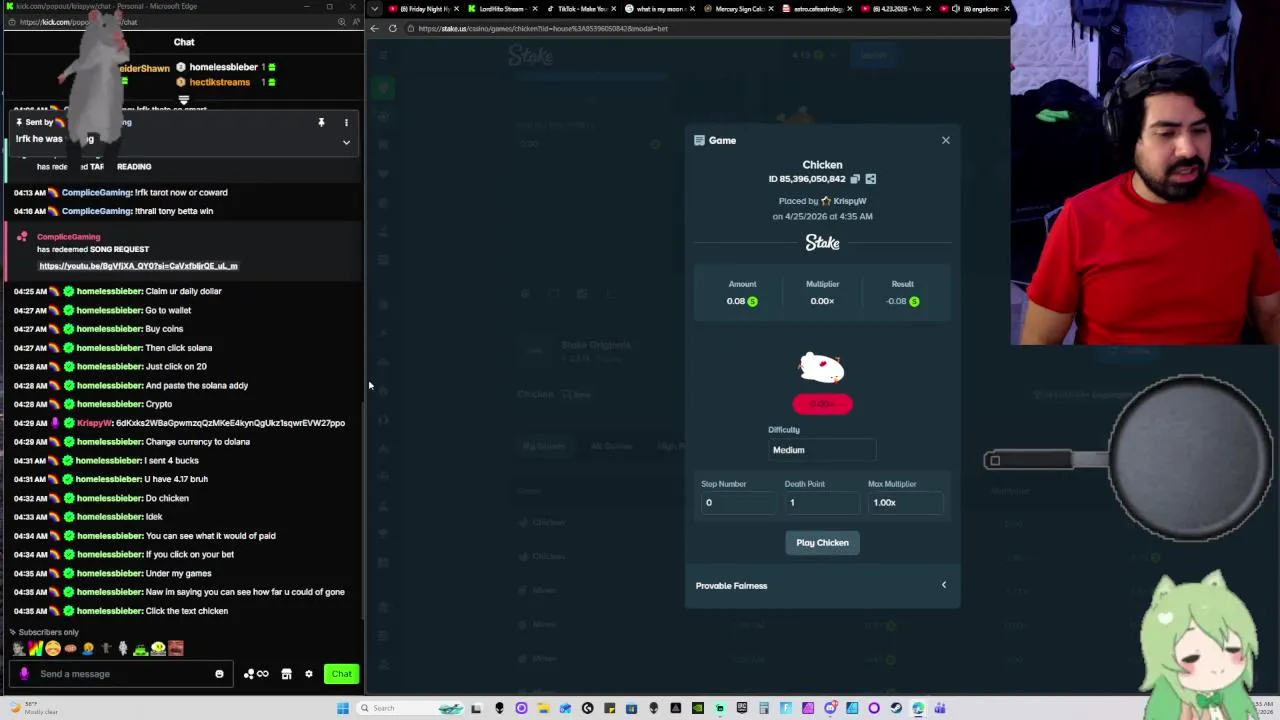Image resolution: width=1280 pixels, height=720 pixels.
Task: Open the chat settings gear
Action: coord(309,674)
